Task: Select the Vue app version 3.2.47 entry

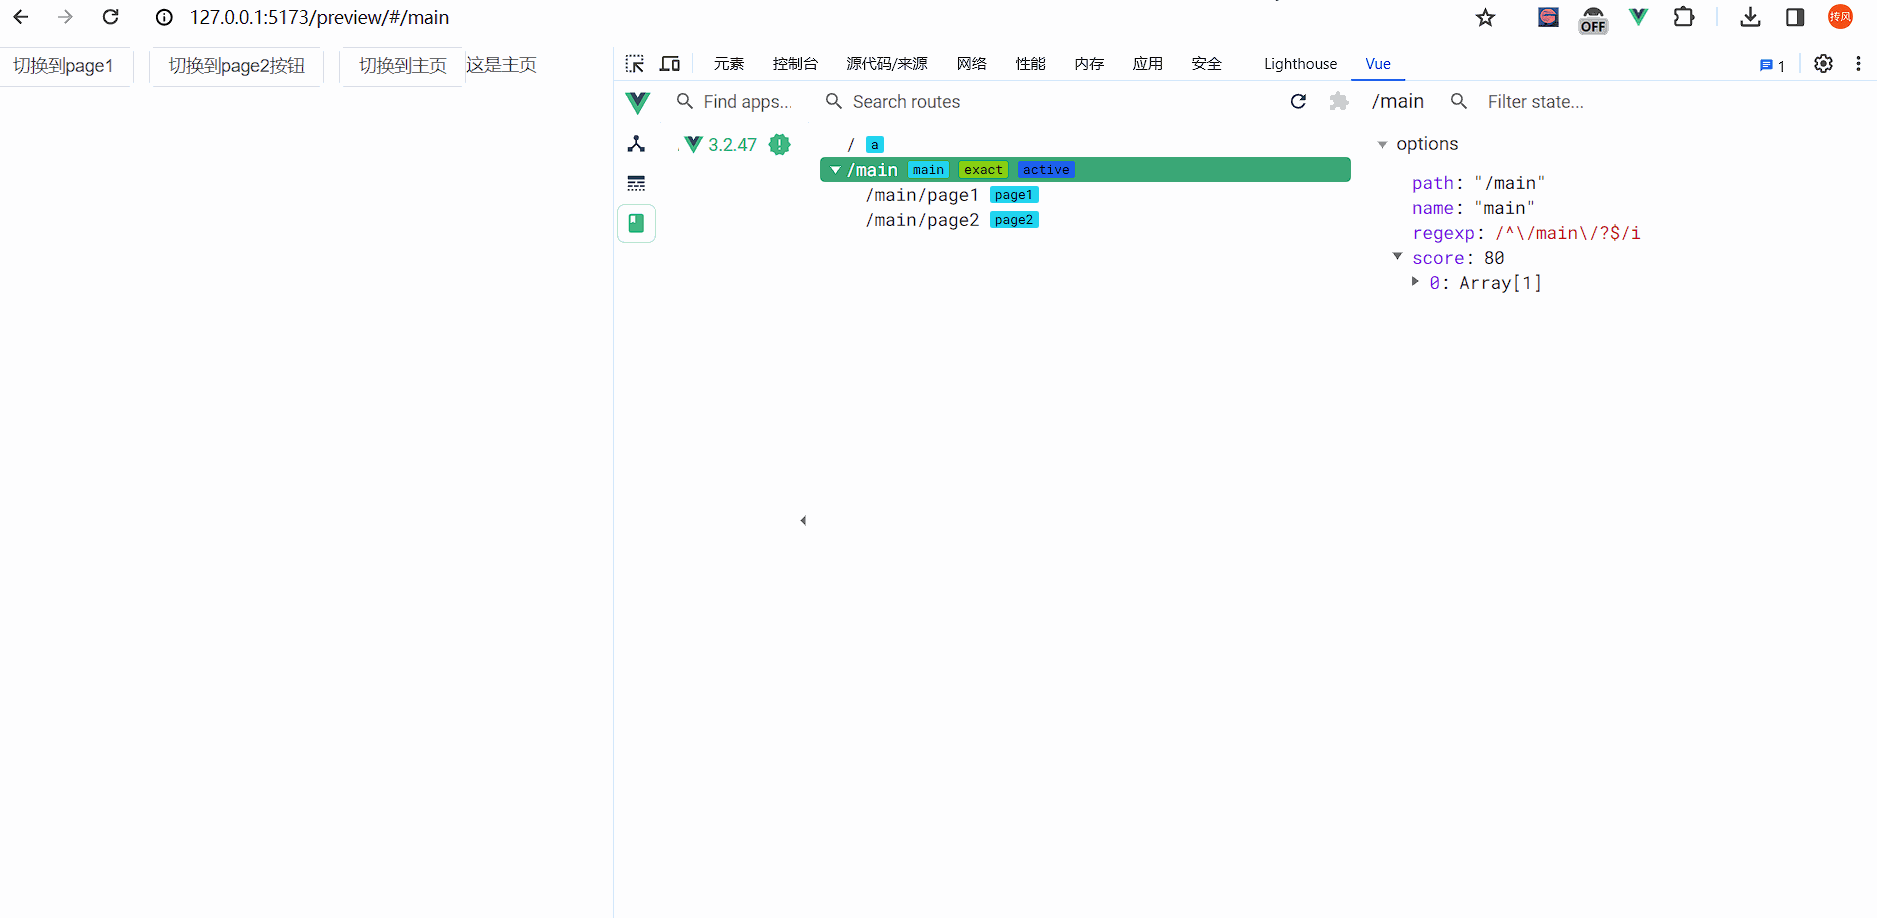Action: coord(734,145)
